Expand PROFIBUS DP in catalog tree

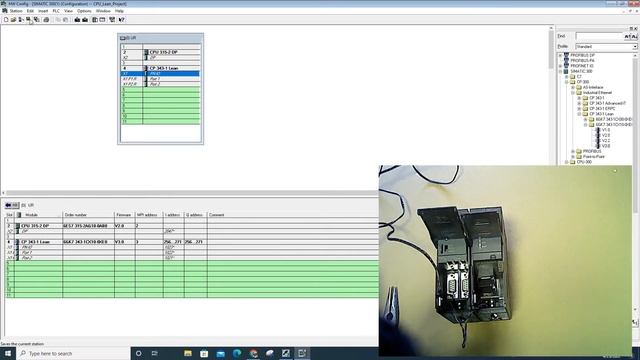coord(560,55)
